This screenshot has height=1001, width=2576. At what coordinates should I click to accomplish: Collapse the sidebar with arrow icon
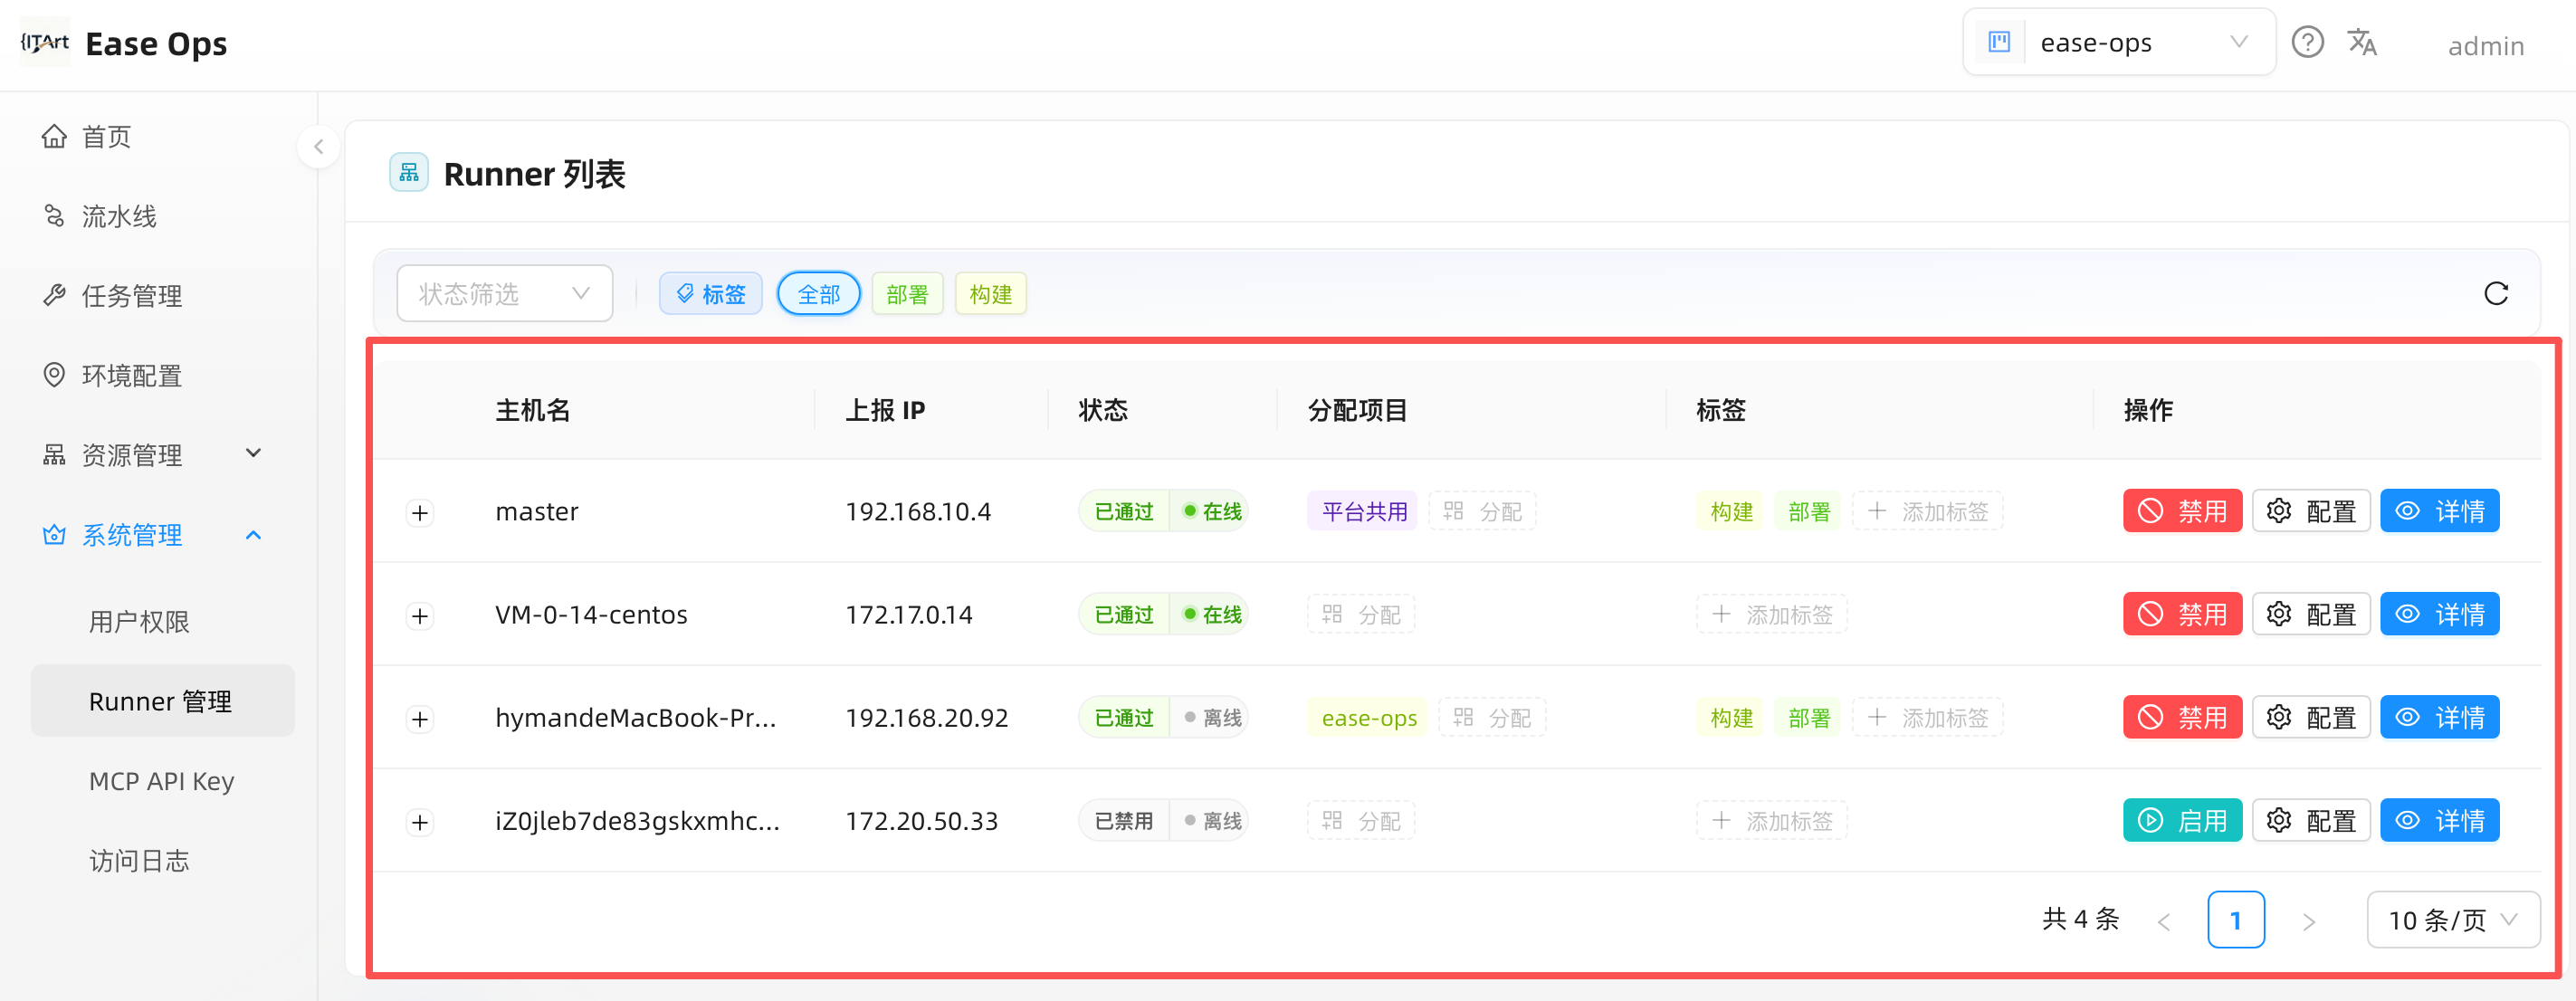pyautogui.click(x=319, y=147)
